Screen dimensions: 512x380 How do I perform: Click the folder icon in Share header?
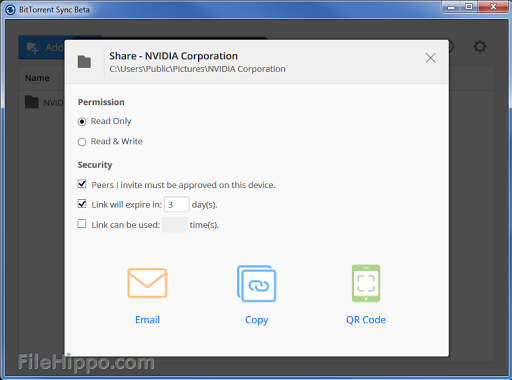point(84,62)
